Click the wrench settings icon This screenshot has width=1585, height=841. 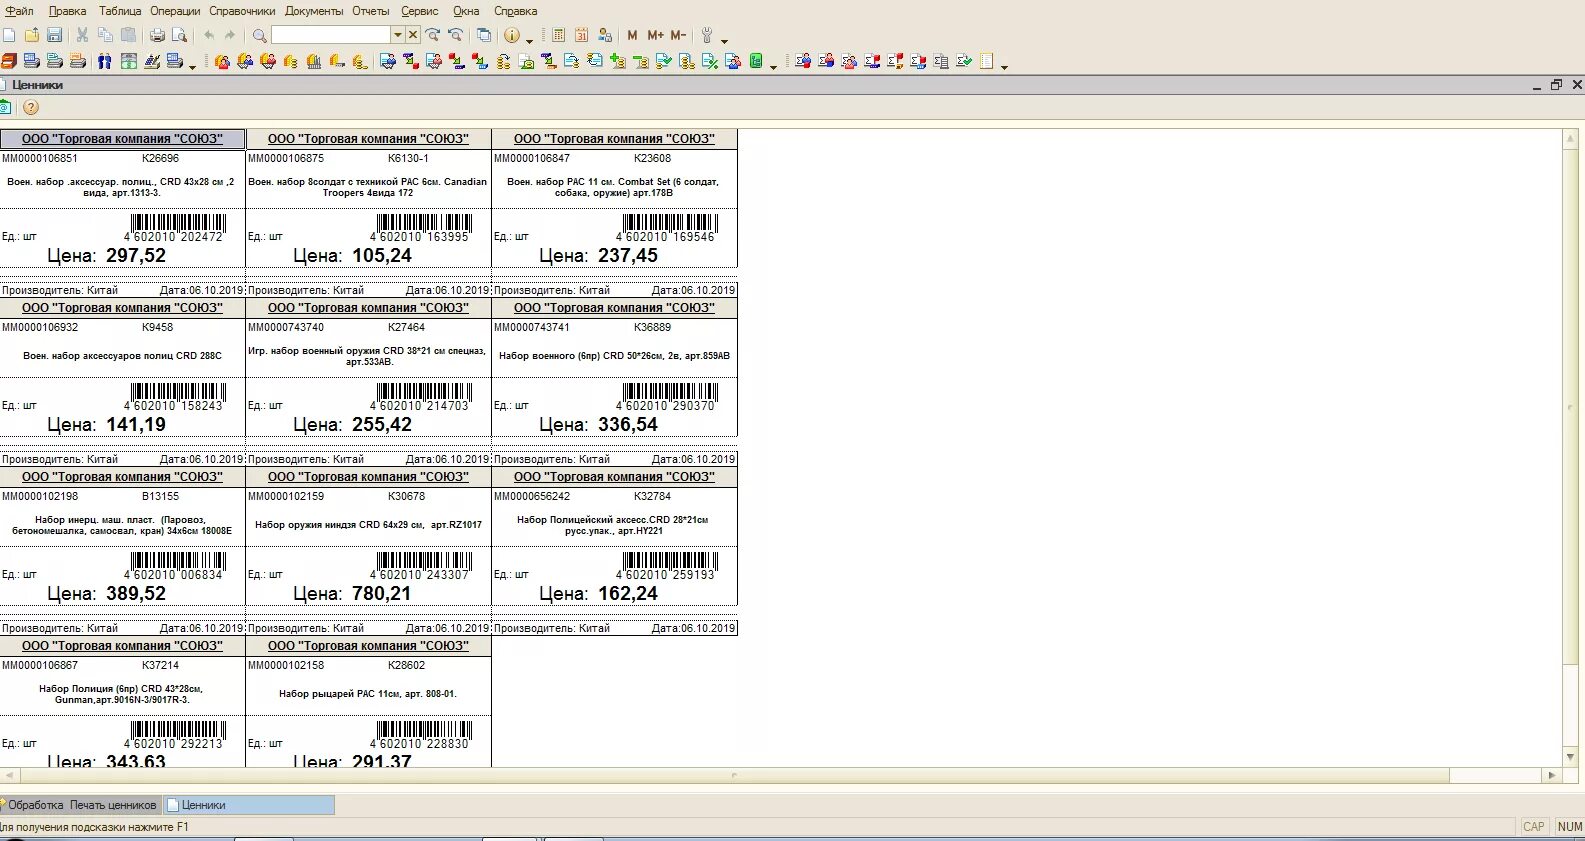click(x=707, y=35)
